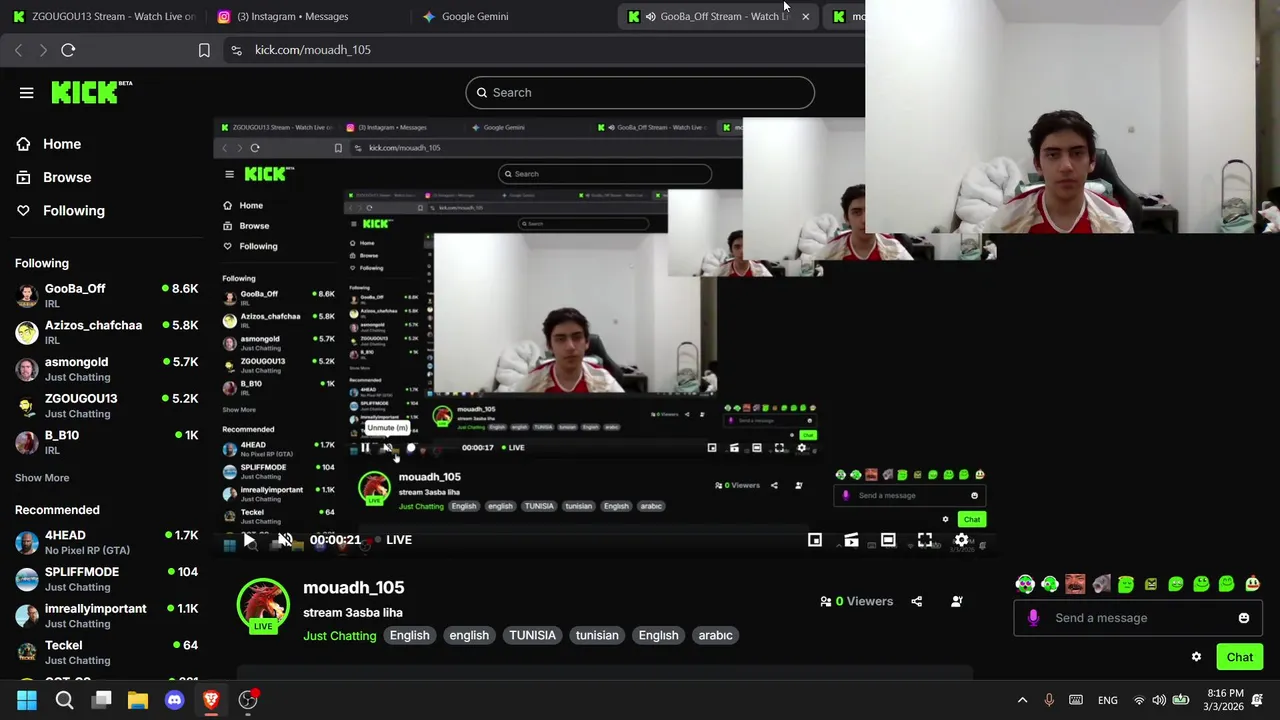Viewport: 1280px width, 720px height.
Task: Toggle system microphone tray icon
Action: [x=1049, y=700]
